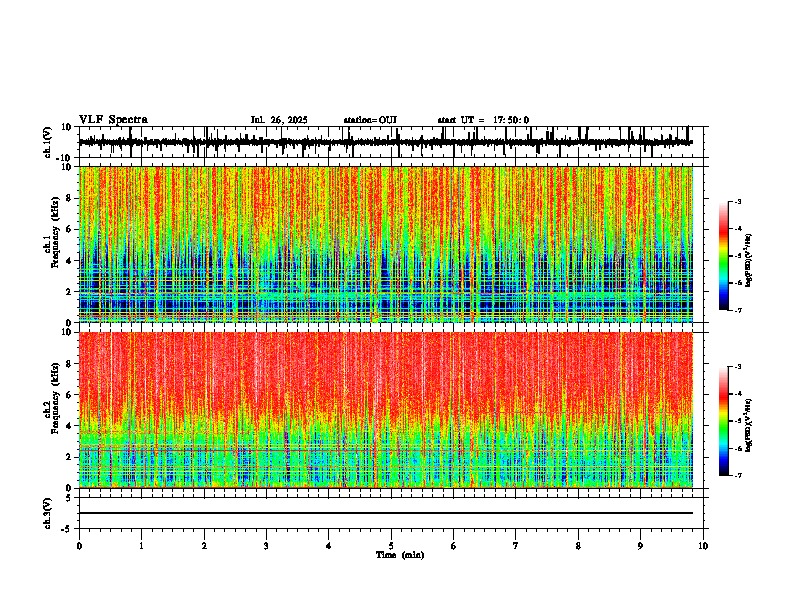Click time-axis tick label "4"
This screenshot has width=792, height=612.
pyautogui.click(x=329, y=546)
